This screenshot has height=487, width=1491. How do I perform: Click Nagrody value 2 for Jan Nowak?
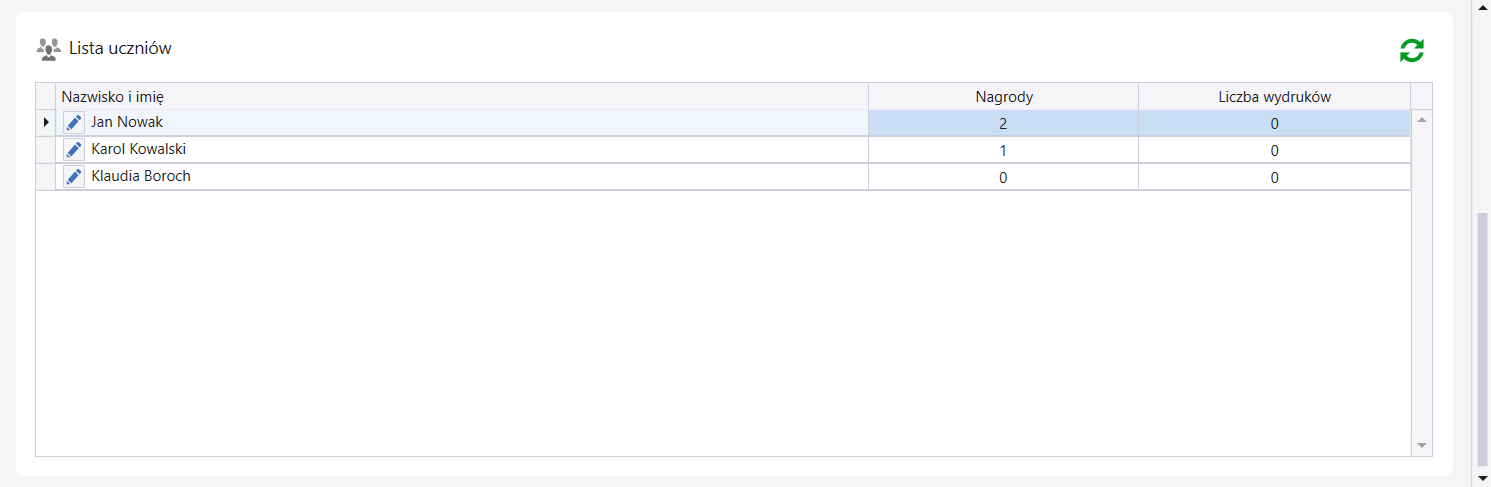click(x=1003, y=124)
